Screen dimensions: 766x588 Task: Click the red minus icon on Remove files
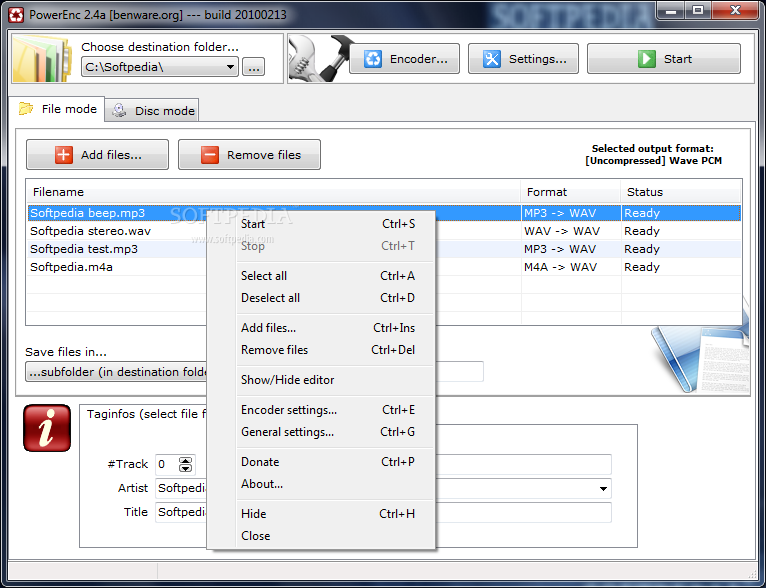tap(210, 155)
